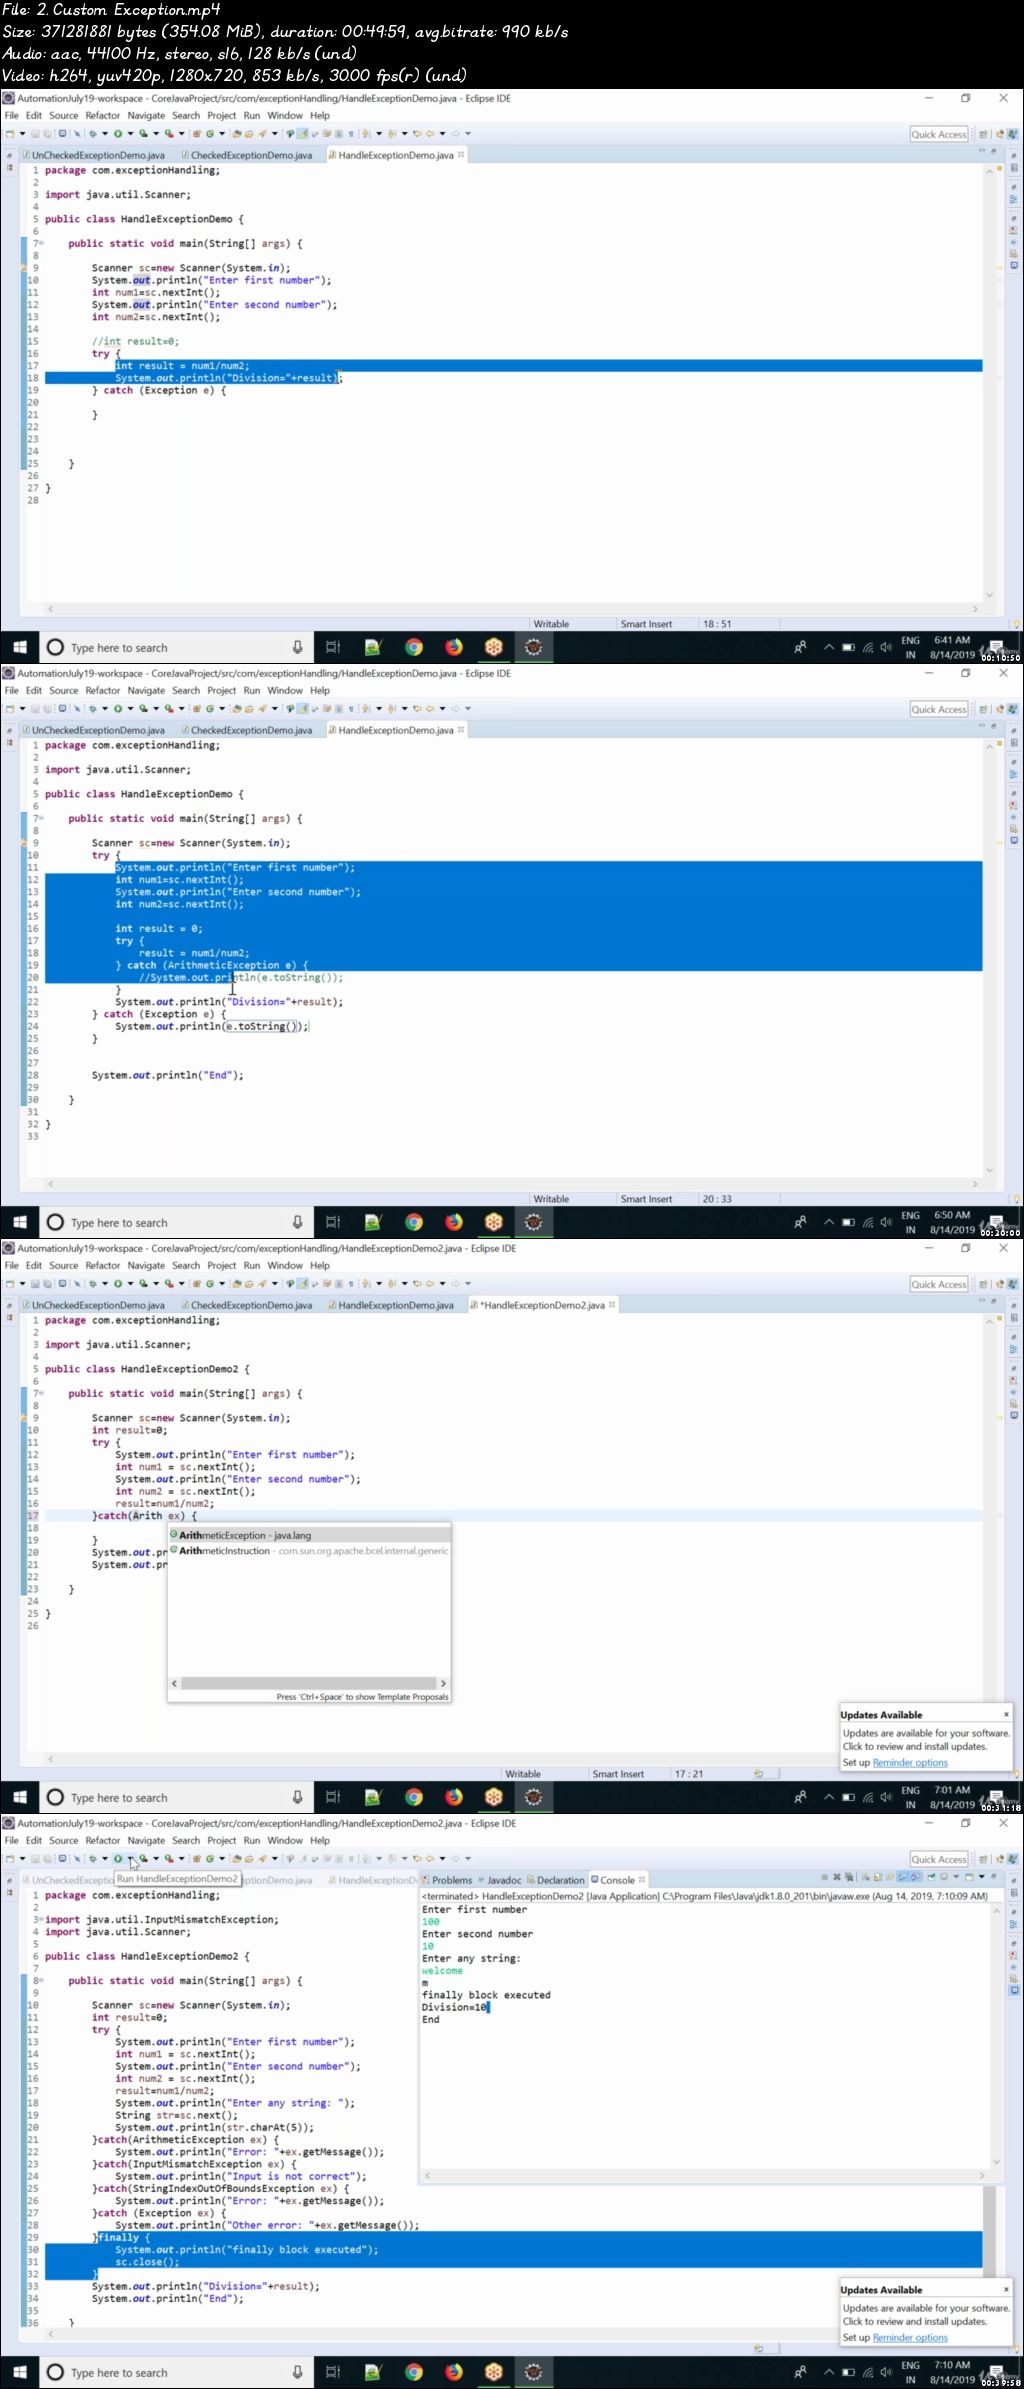Click the People tray icon in the 6:50 AM frame

coord(800,1222)
